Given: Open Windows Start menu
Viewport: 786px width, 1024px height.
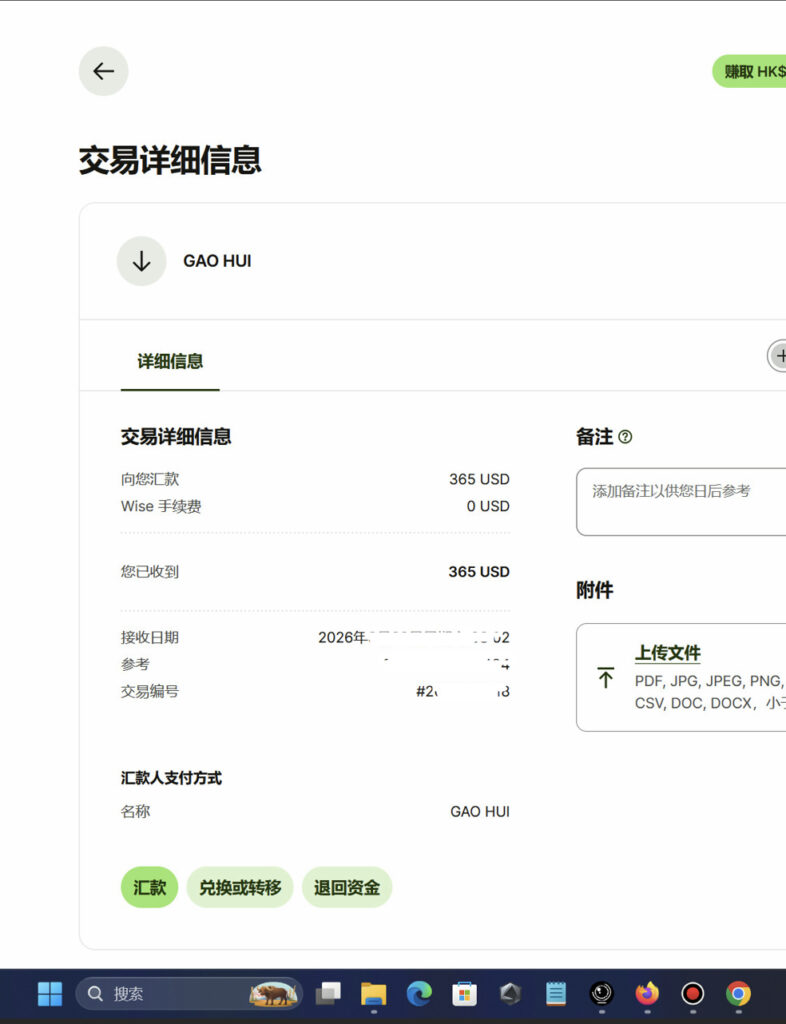Looking at the screenshot, I should (x=49, y=994).
